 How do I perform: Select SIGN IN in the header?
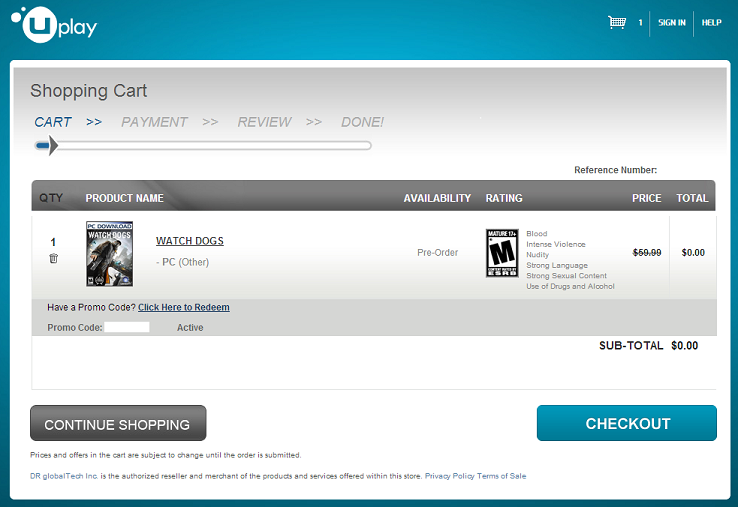tap(672, 23)
